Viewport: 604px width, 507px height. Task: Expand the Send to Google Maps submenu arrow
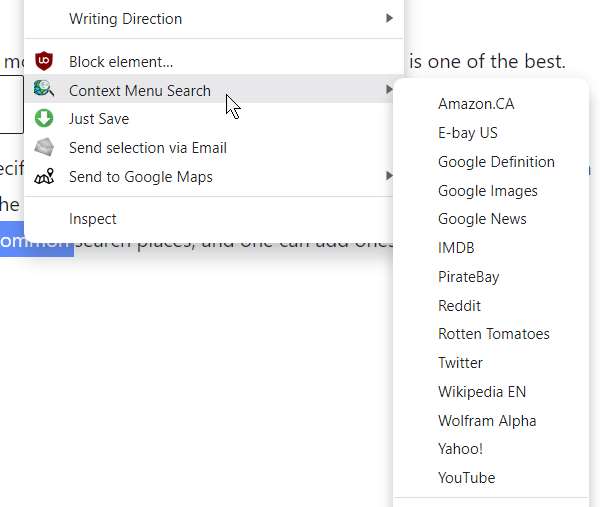[388, 177]
